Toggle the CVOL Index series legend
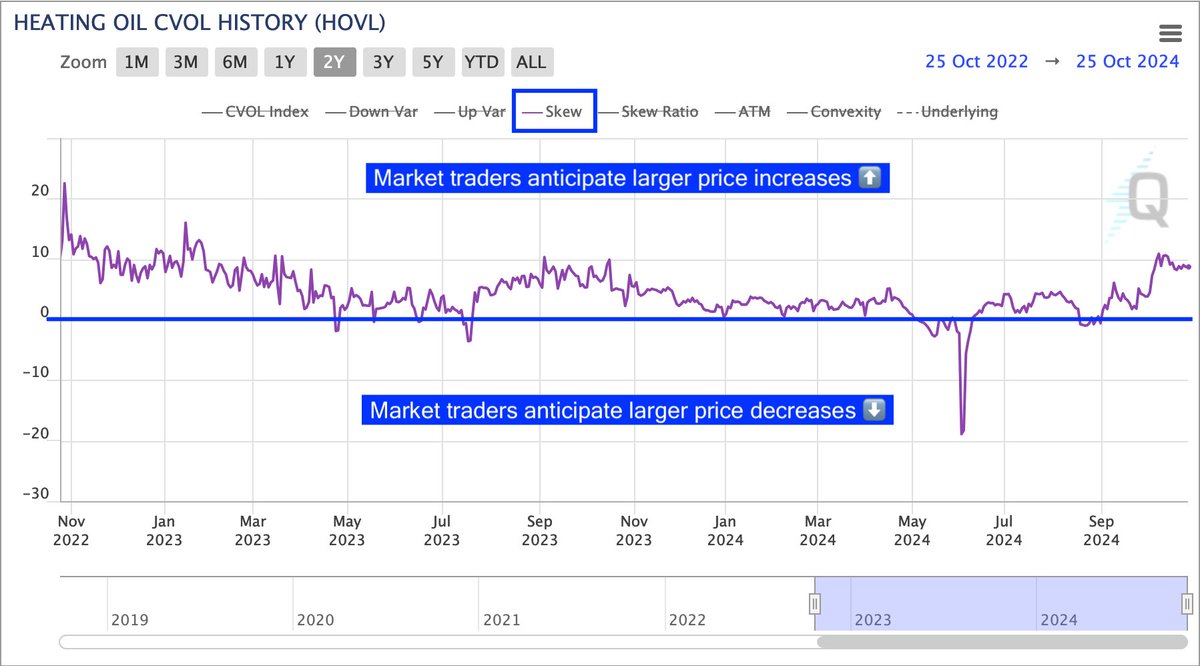Screen dimensions: 1200x666 (255, 112)
